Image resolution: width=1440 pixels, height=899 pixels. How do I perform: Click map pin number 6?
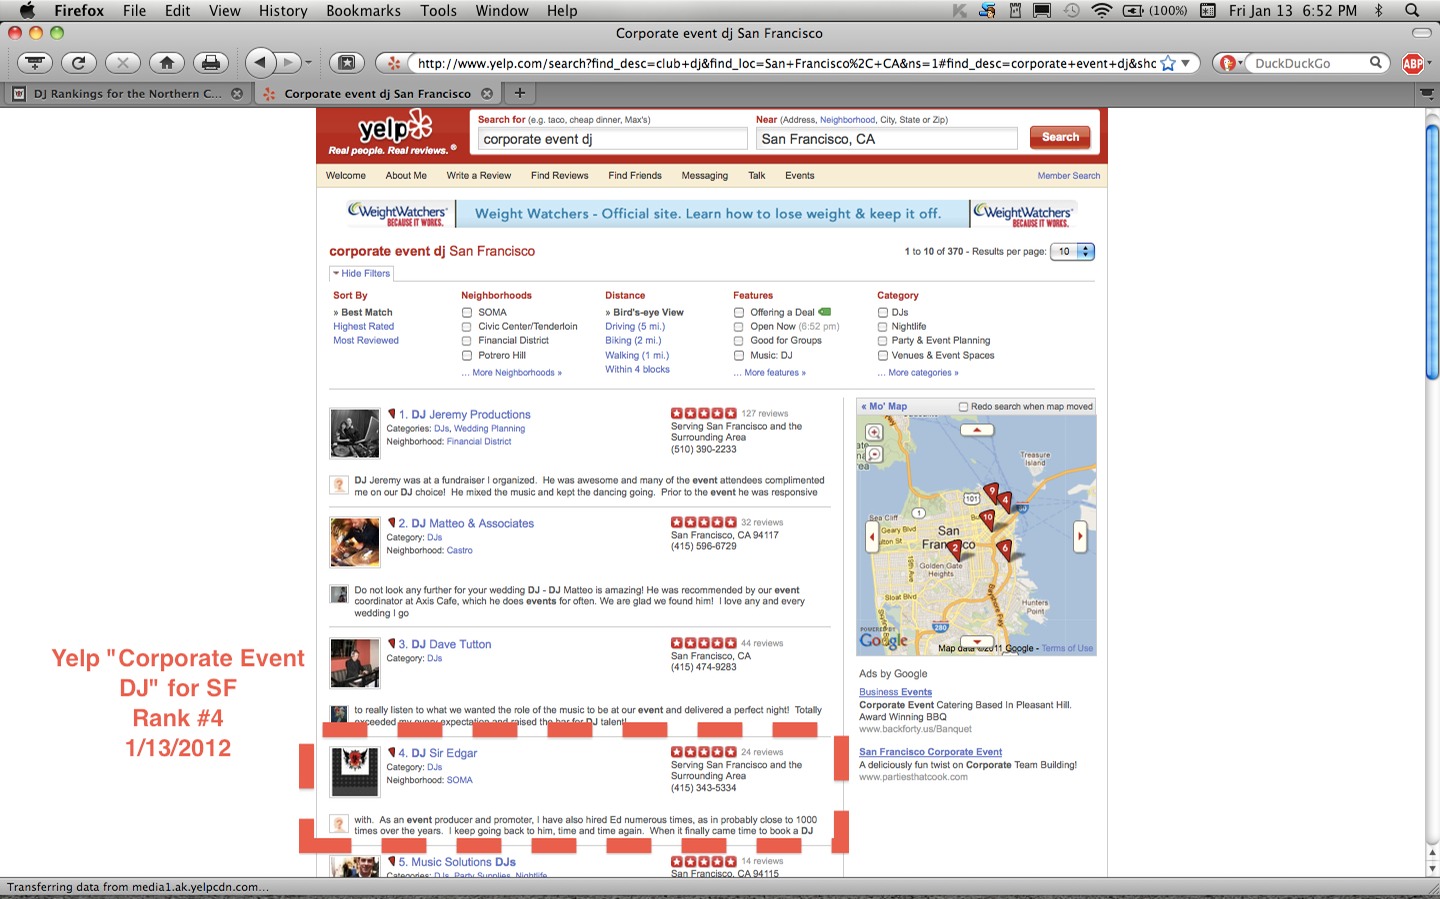pyautogui.click(x=1005, y=549)
